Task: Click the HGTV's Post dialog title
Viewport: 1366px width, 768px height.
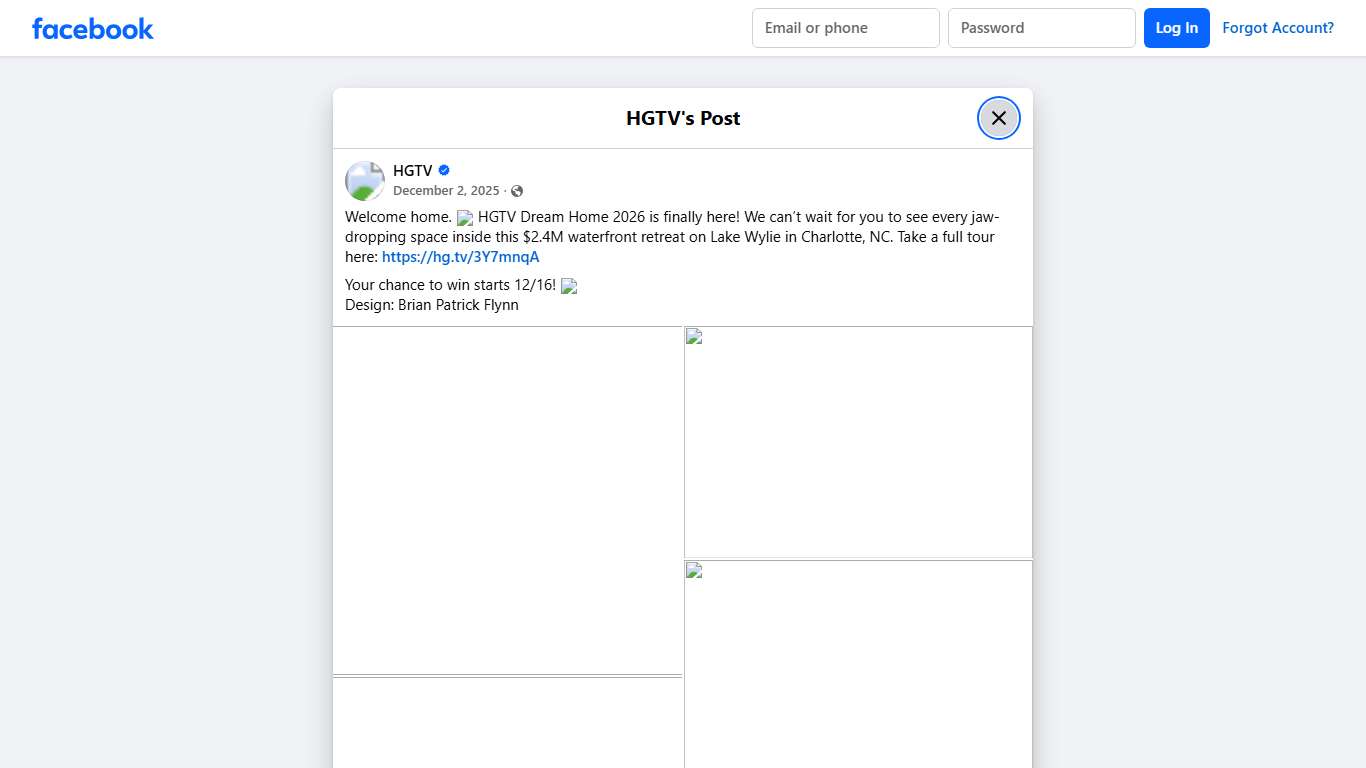Action: point(682,117)
